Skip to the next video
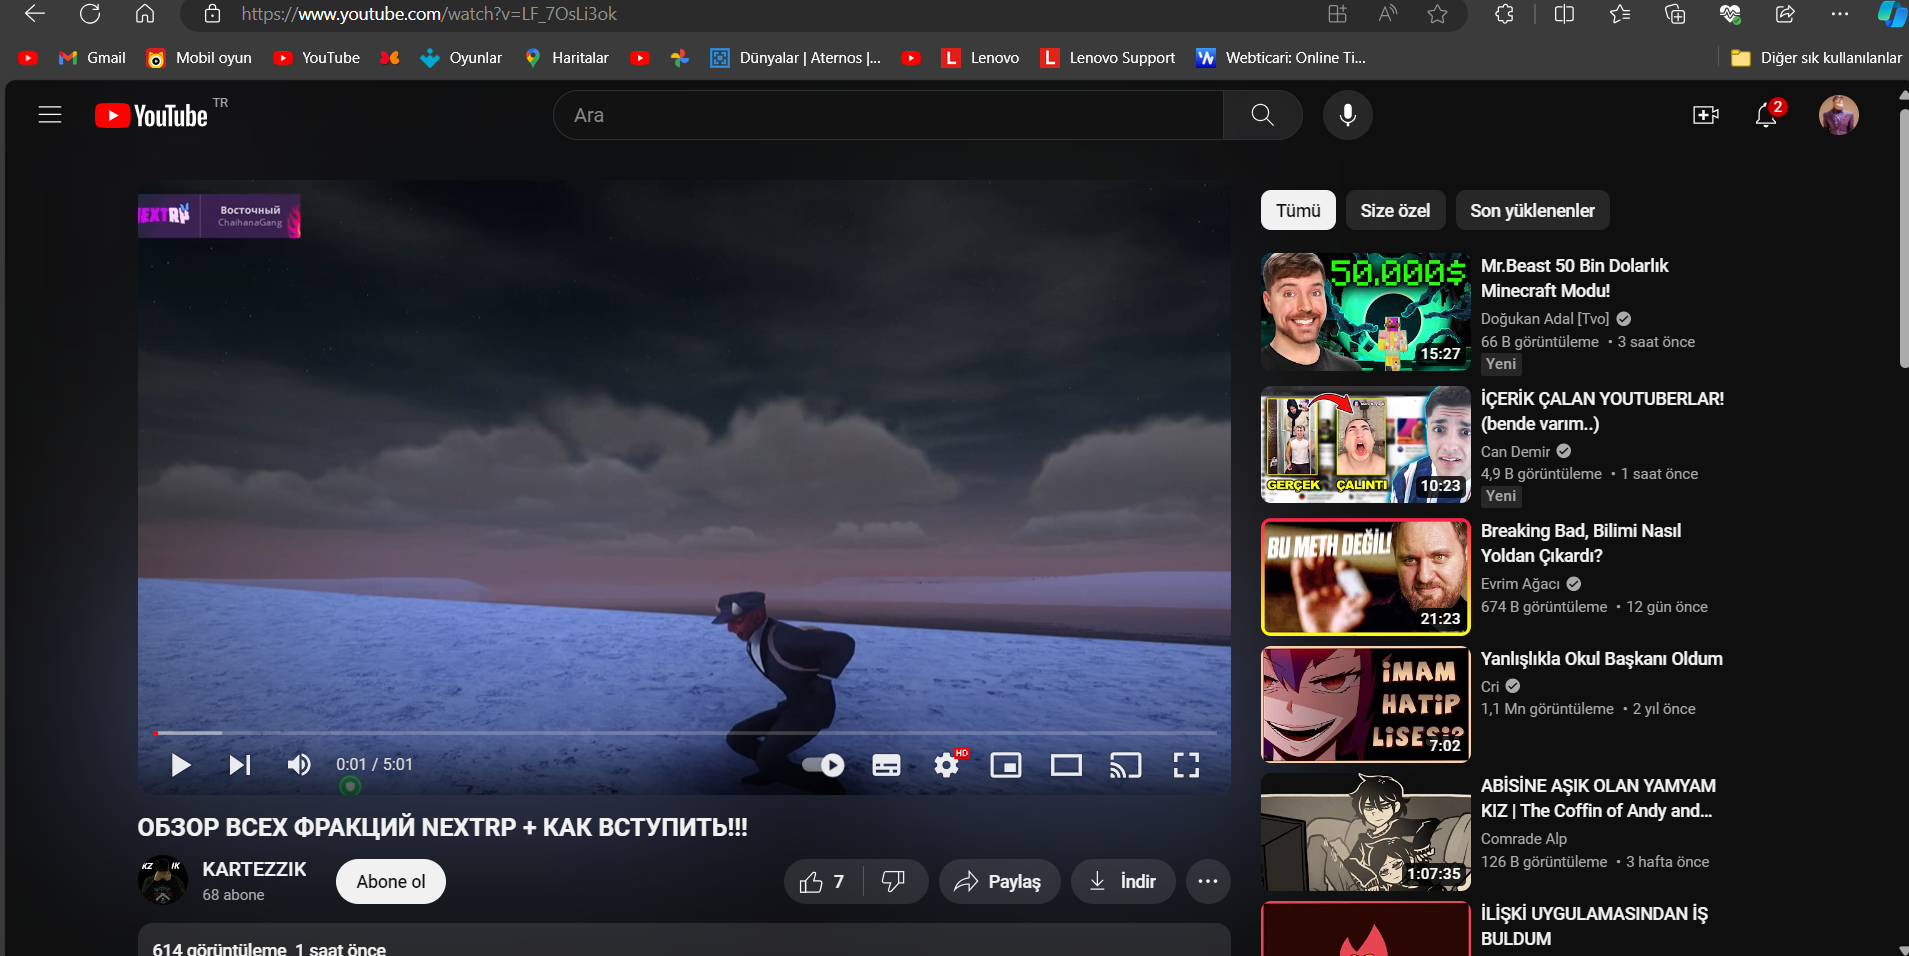Viewport: 1909px width, 956px height. pos(240,765)
